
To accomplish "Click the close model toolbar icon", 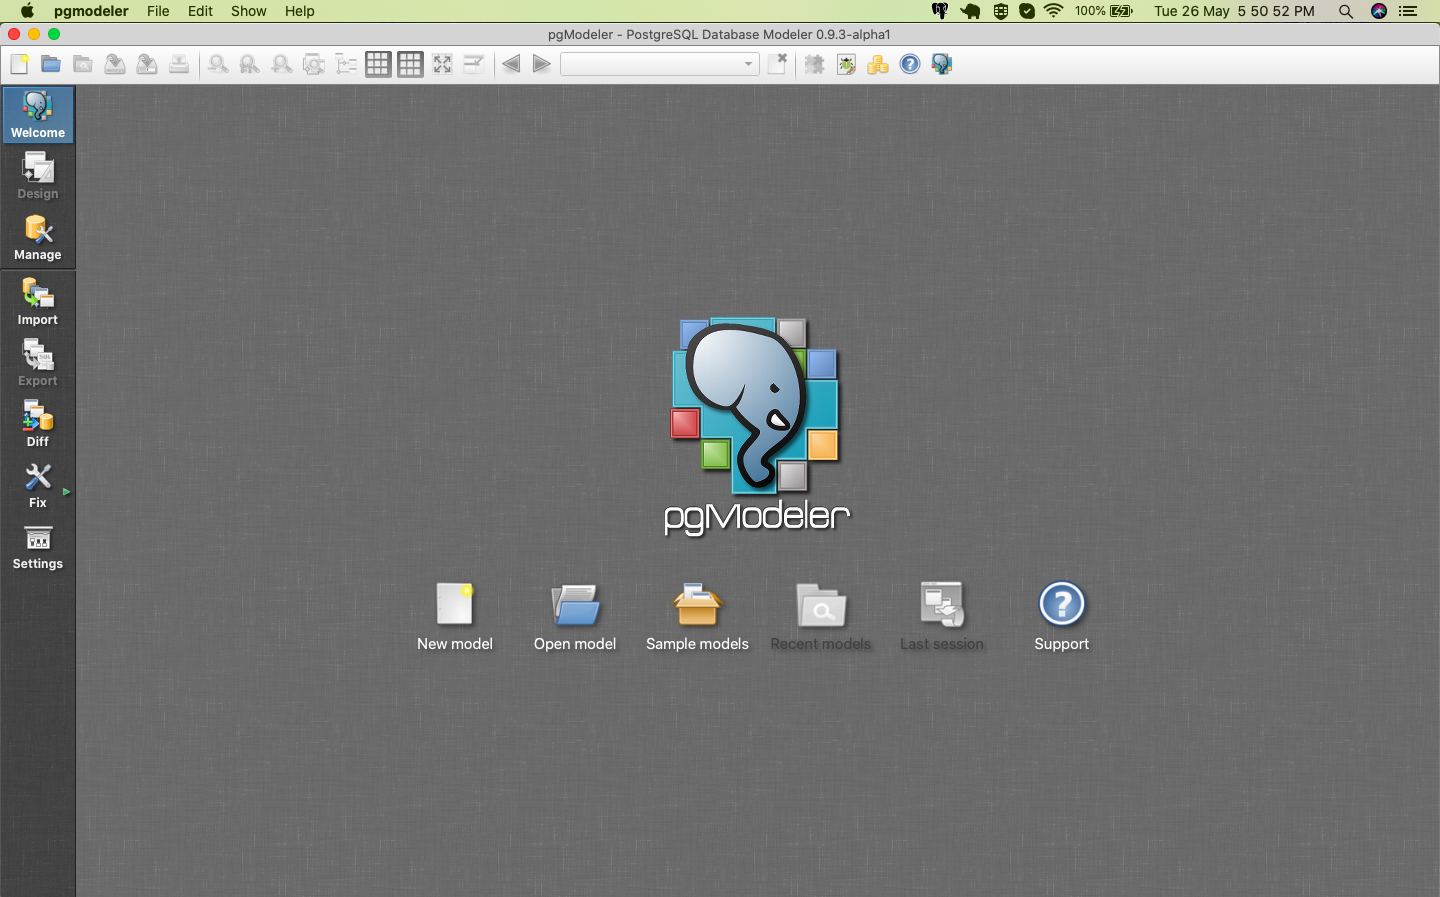I will [777, 65].
